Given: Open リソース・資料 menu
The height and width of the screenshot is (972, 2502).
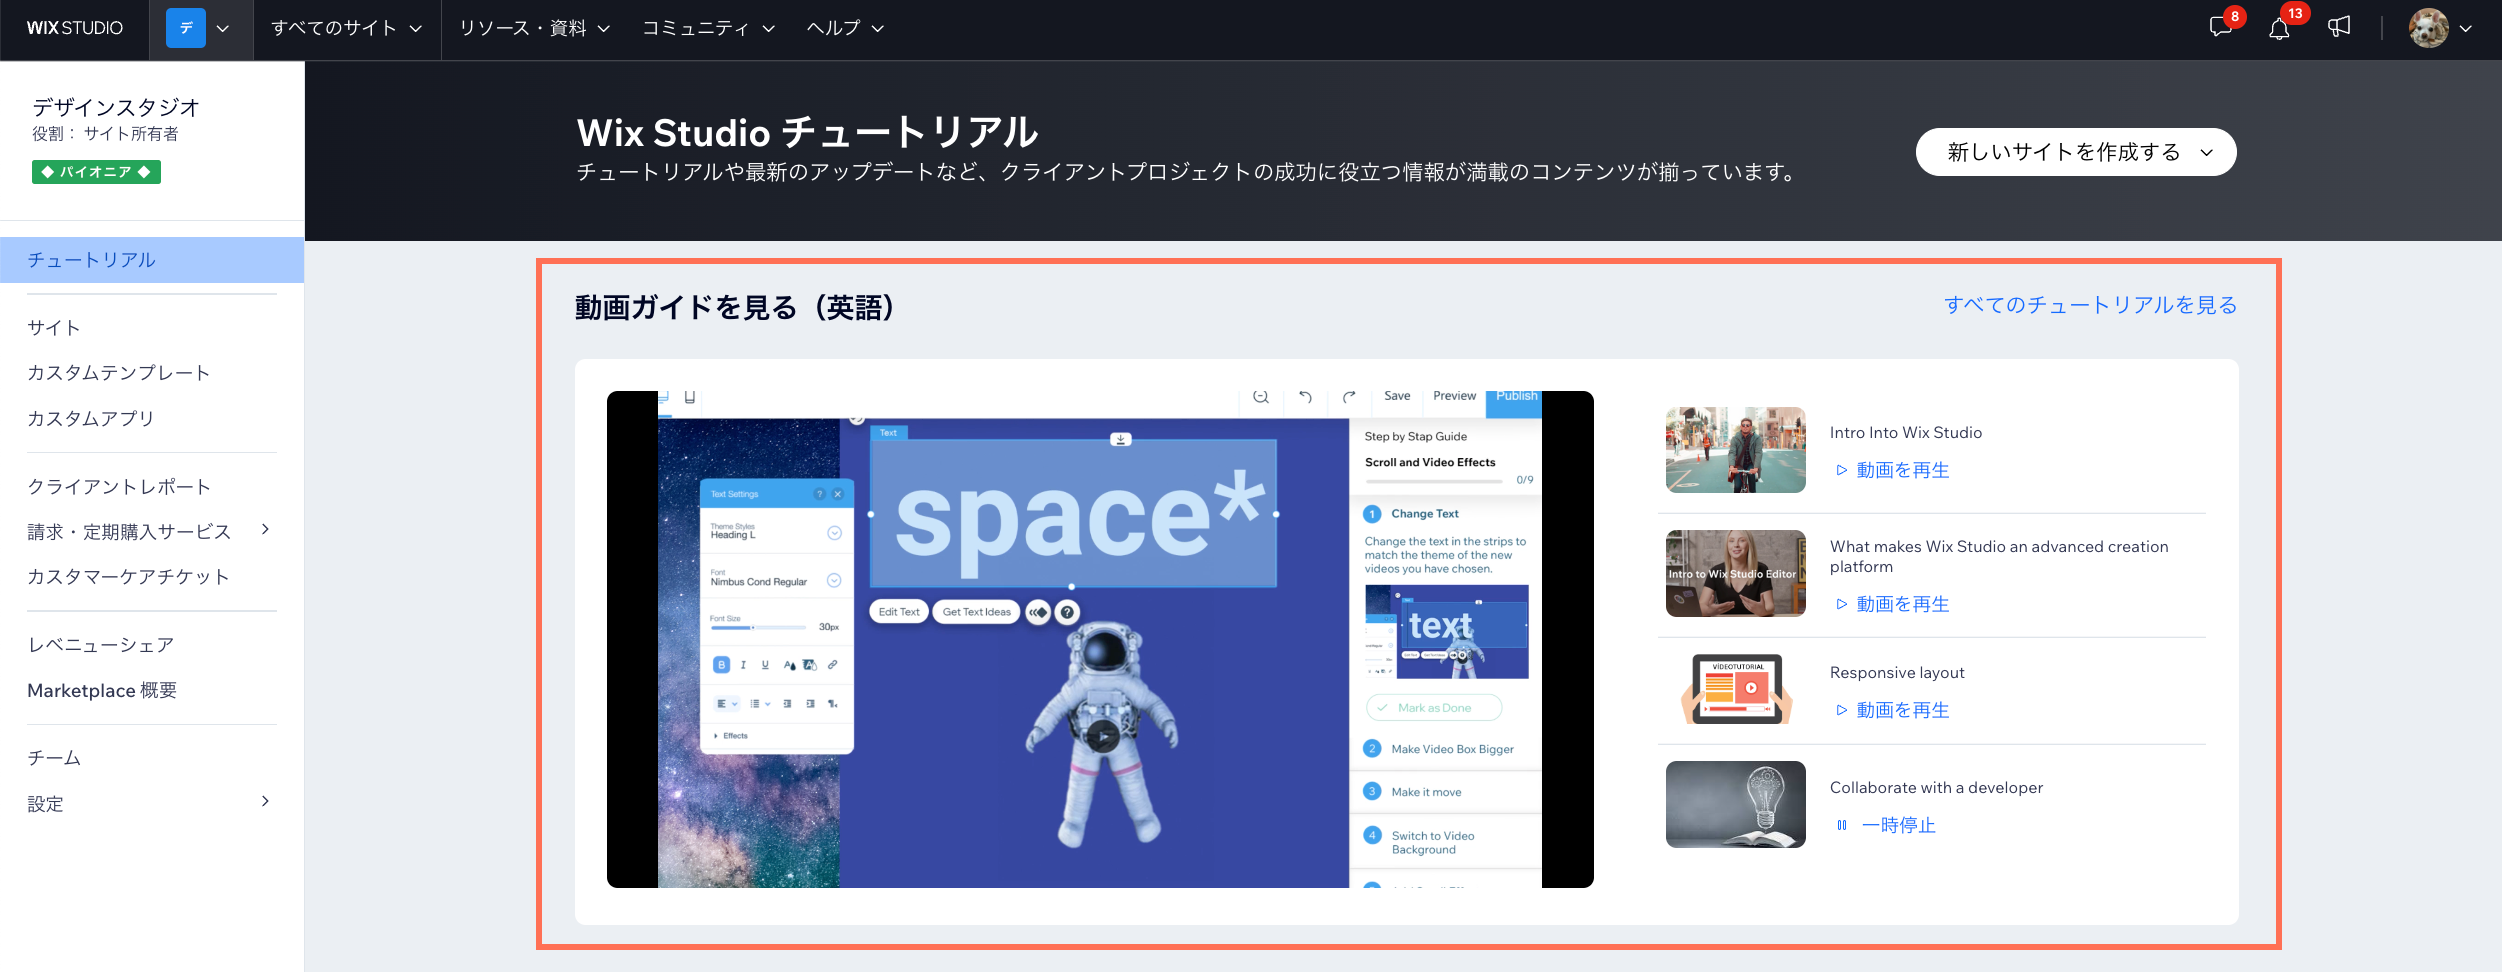Looking at the screenshot, I should pyautogui.click(x=534, y=28).
